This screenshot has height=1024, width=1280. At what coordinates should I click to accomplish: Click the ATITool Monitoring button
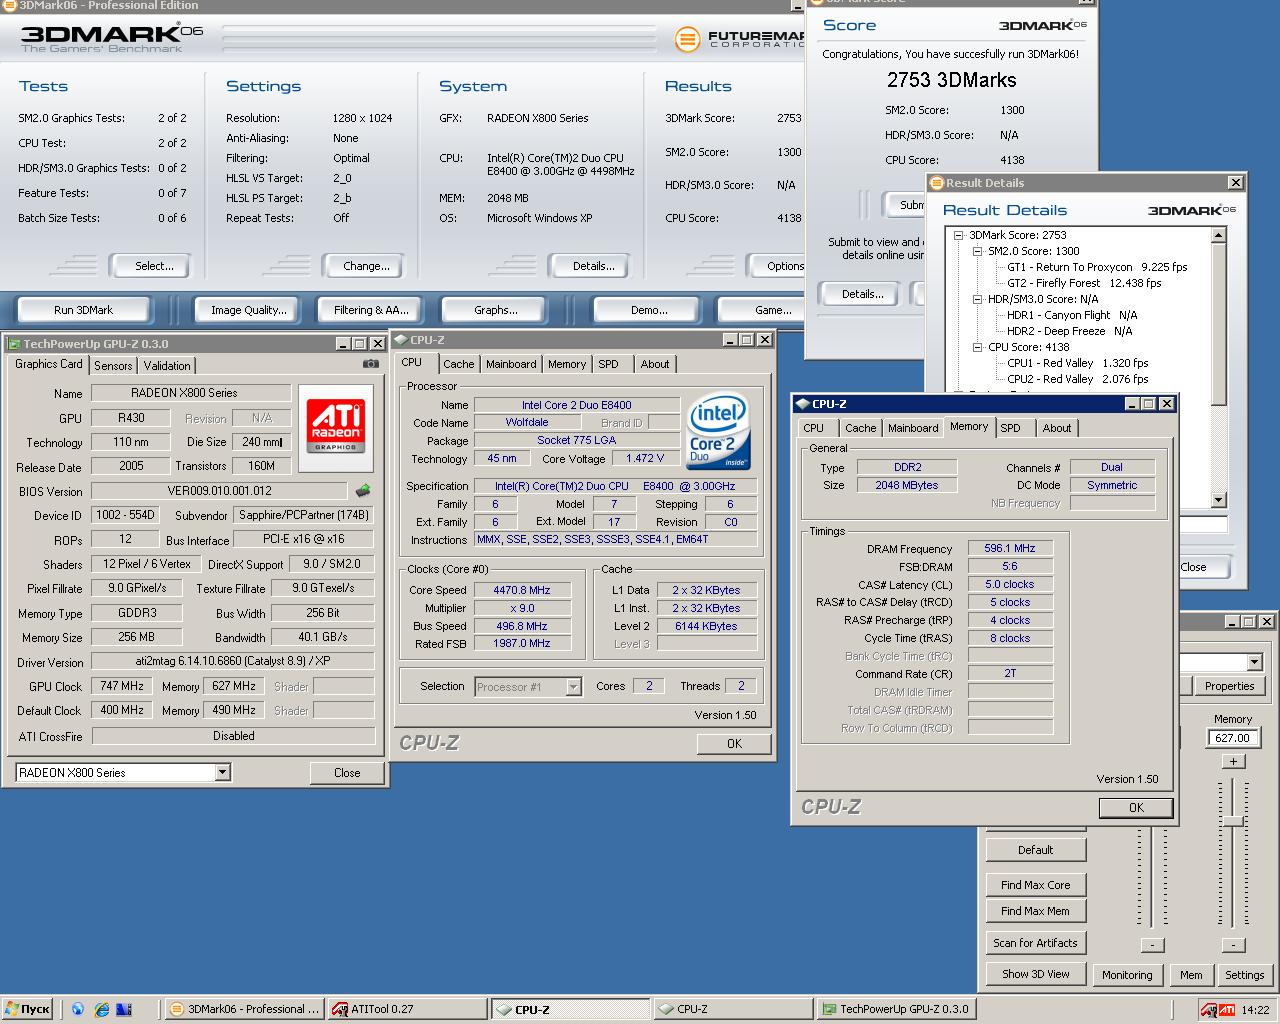(1127, 975)
